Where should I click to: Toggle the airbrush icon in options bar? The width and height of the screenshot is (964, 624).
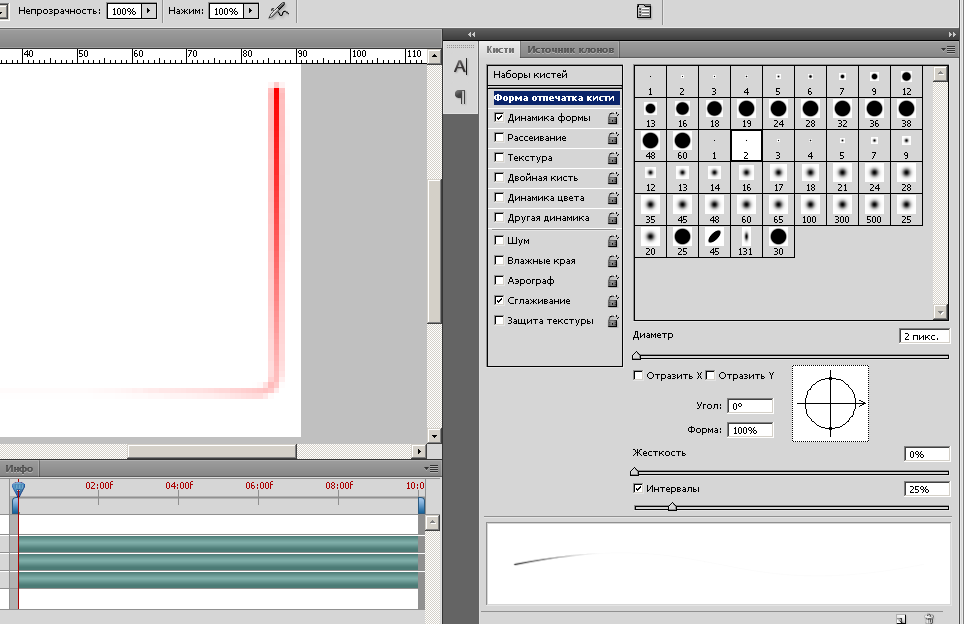click(279, 11)
